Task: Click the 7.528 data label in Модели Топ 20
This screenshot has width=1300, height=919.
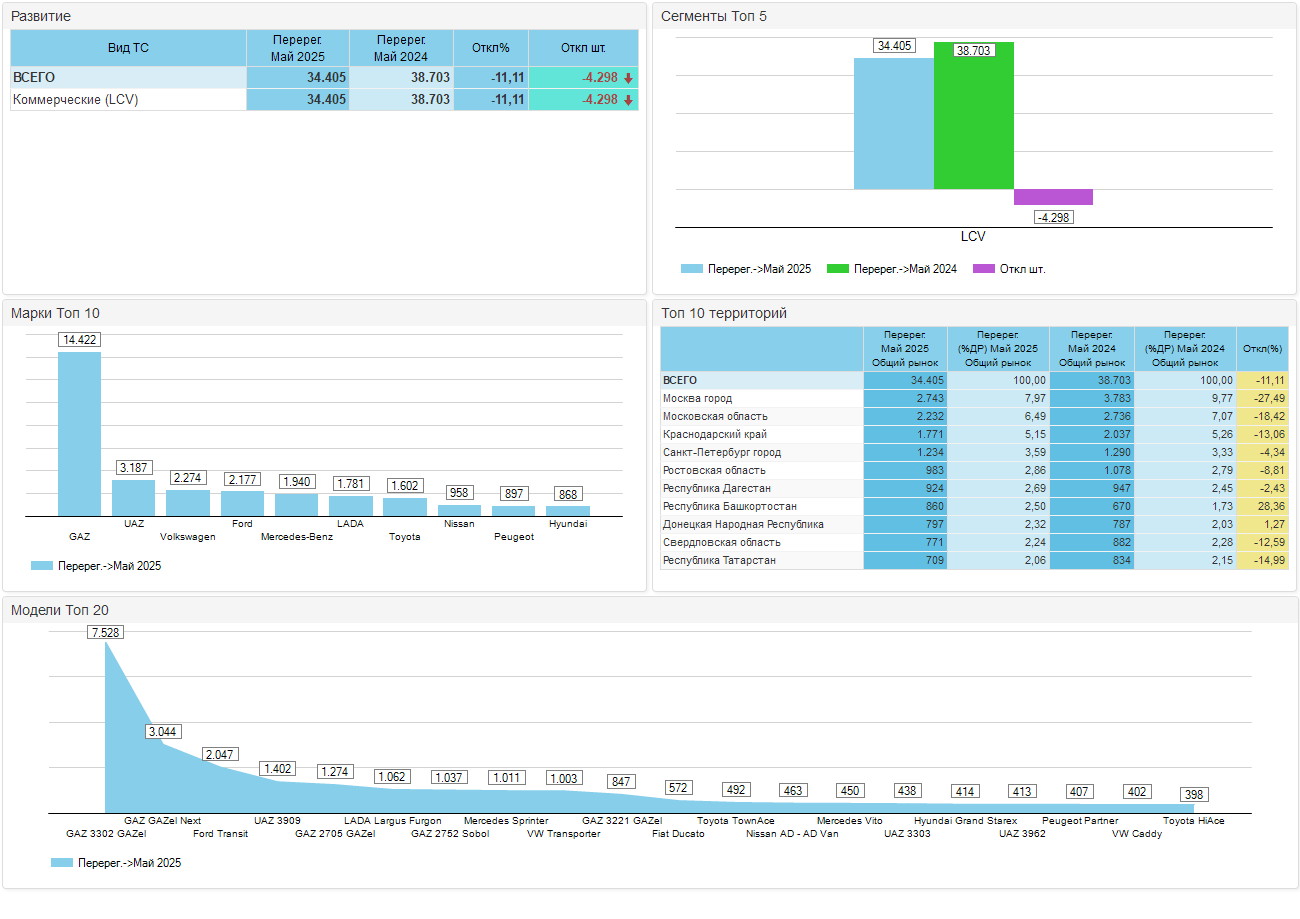Action: pos(105,632)
